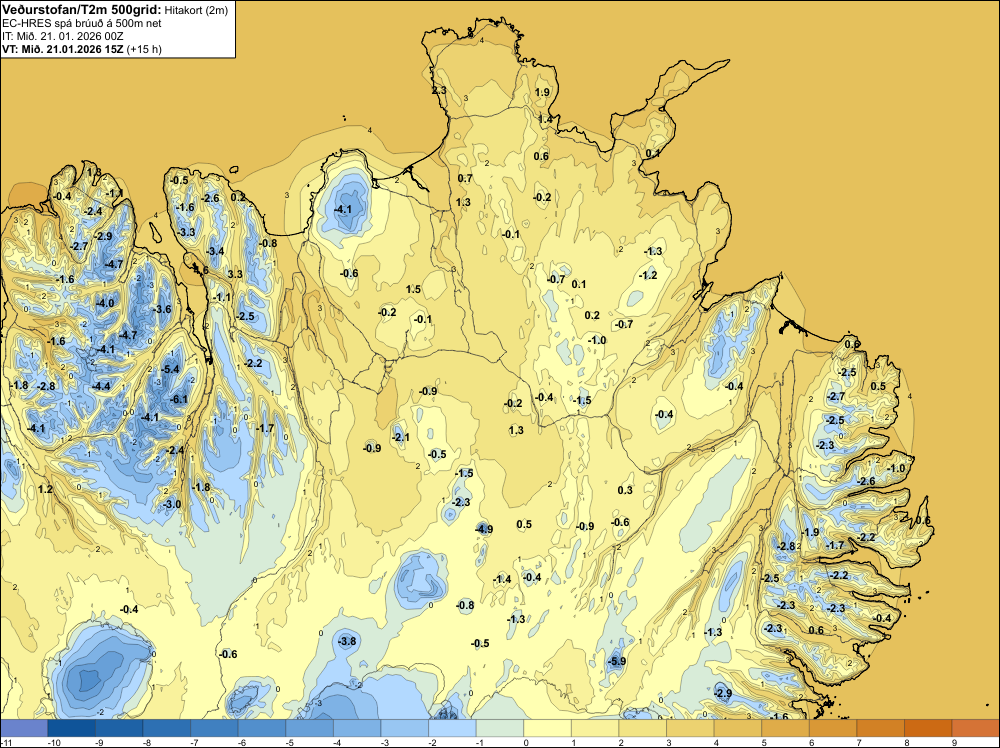Click the negative '-3.3' temperature value
This screenshot has width=1000, height=748.
[186, 232]
